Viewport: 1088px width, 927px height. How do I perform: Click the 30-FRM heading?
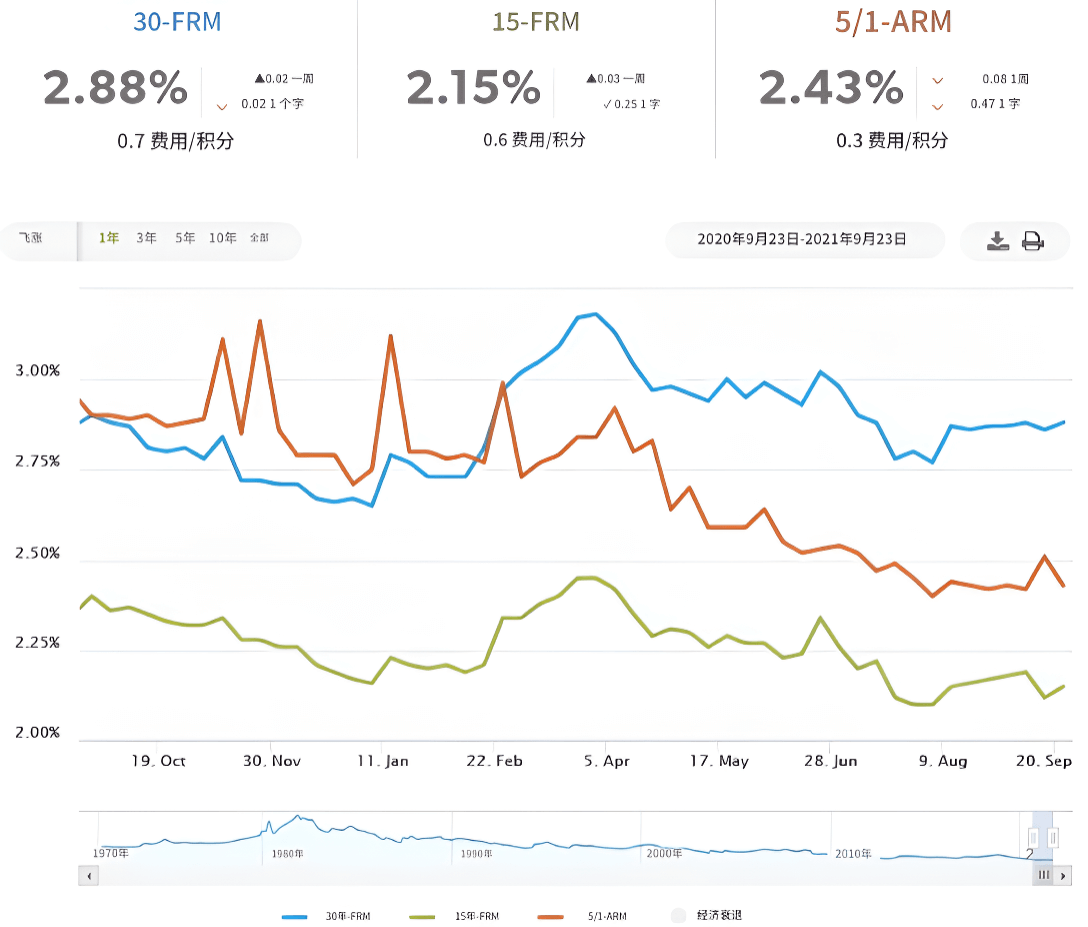(x=178, y=22)
